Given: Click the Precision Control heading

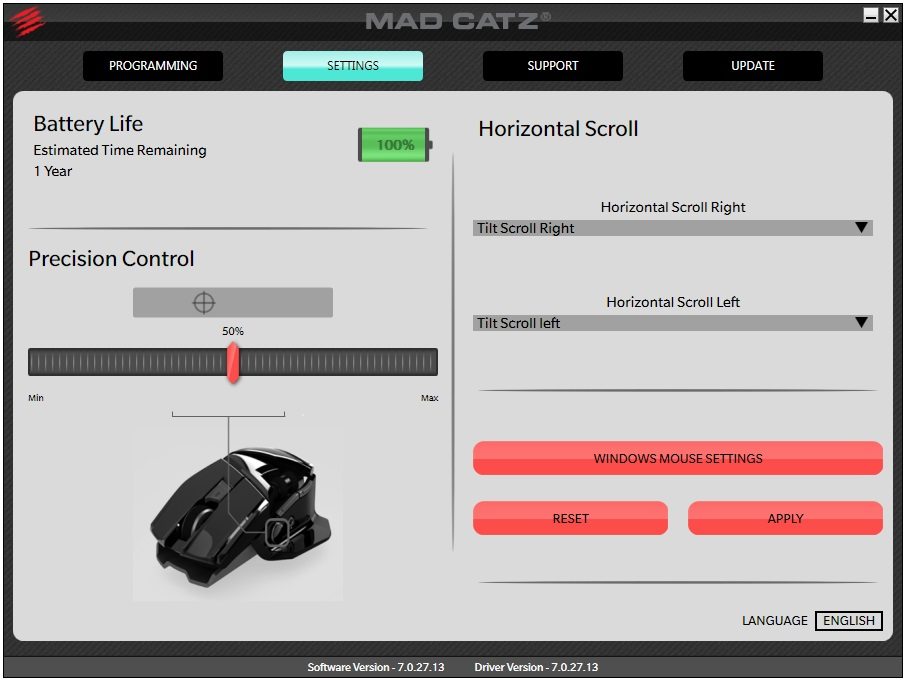Looking at the screenshot, I should (111, 259).
